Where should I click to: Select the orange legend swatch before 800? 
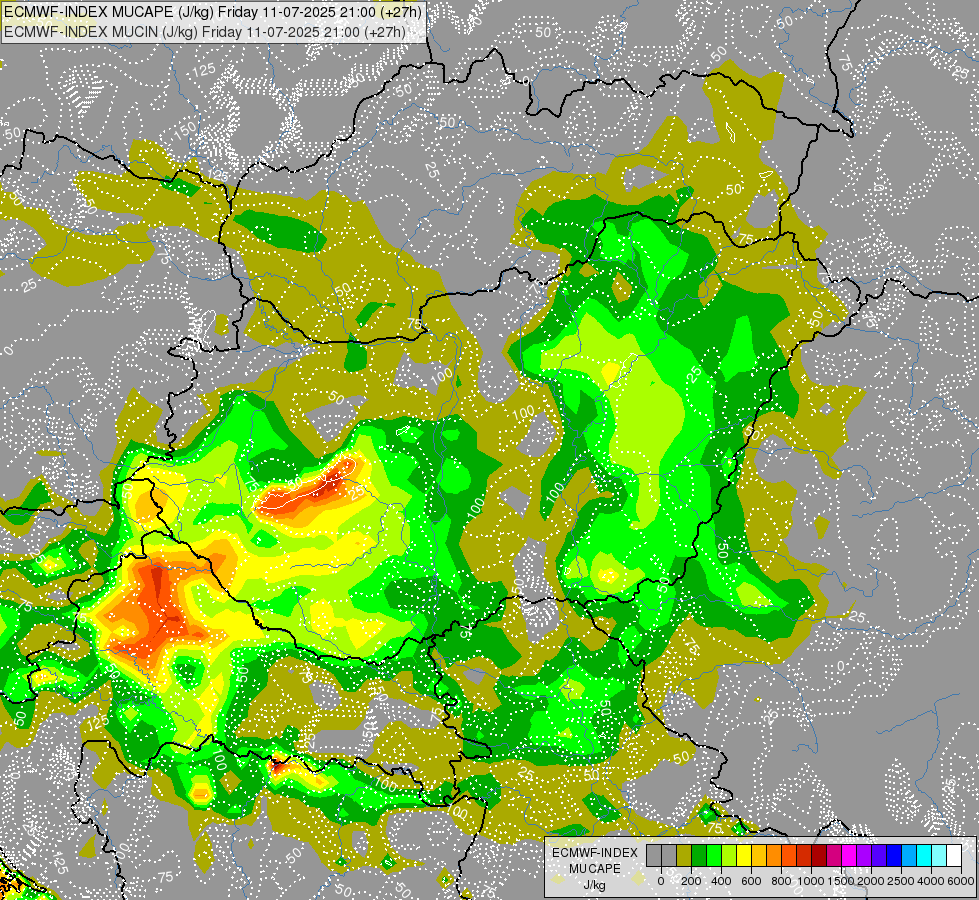774,856
